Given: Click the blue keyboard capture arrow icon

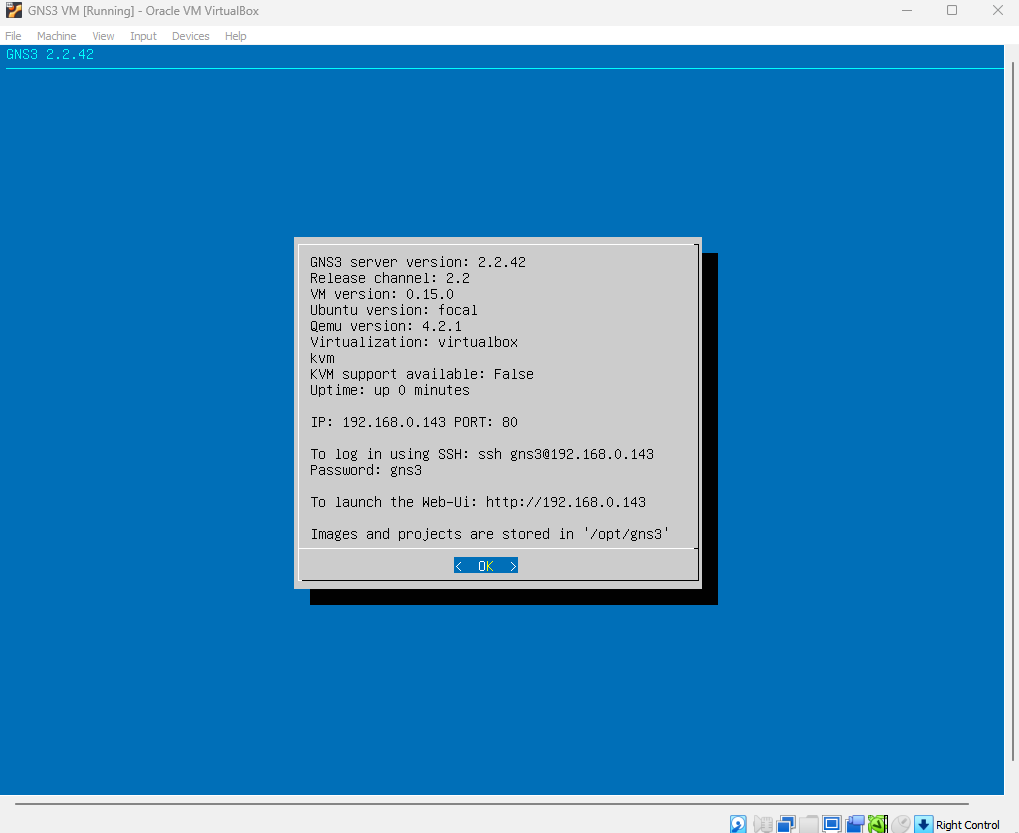Looking at the screenshot, I should pyautogui.click(x=923, y=824).
